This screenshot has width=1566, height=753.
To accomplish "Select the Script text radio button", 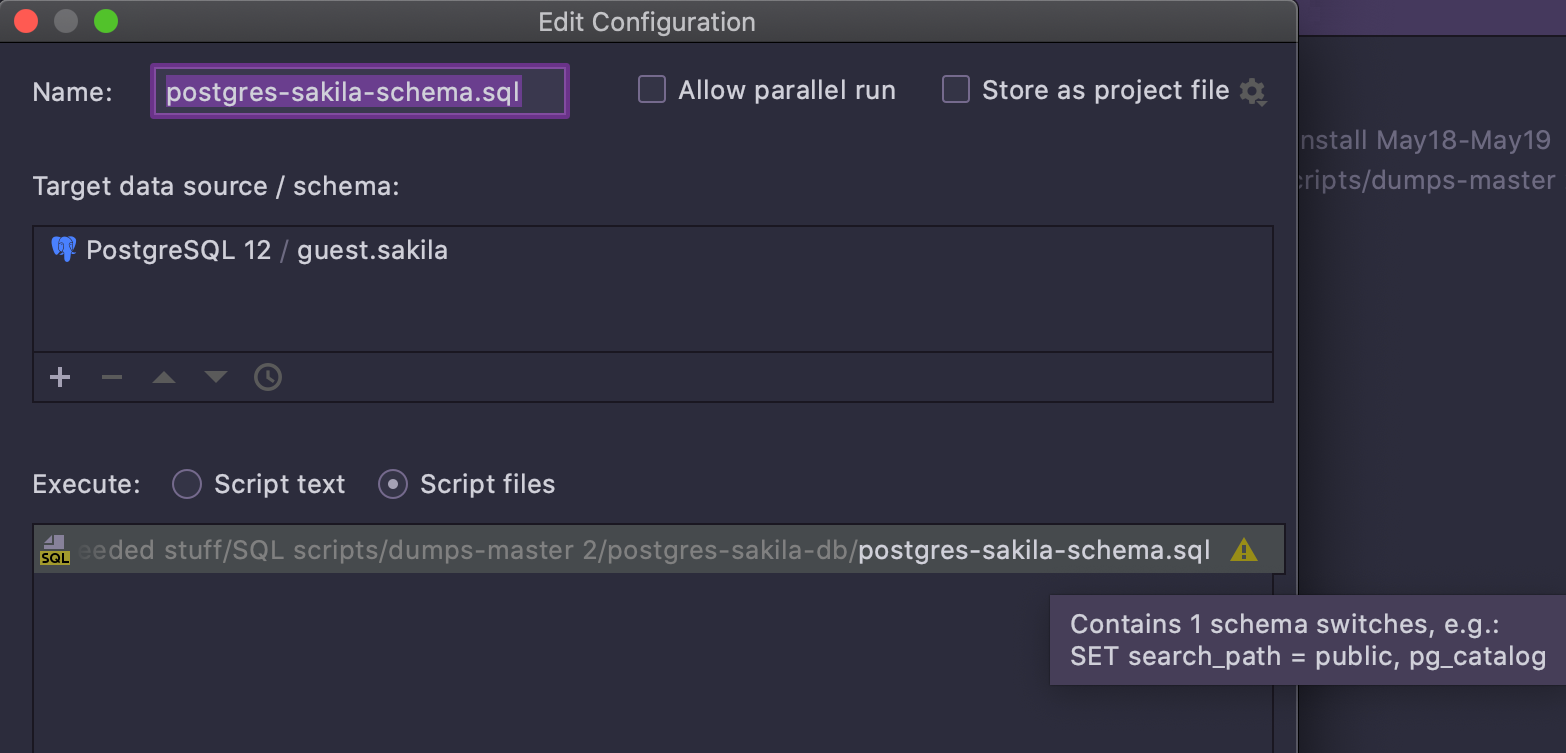I will [x=187, y=484].
